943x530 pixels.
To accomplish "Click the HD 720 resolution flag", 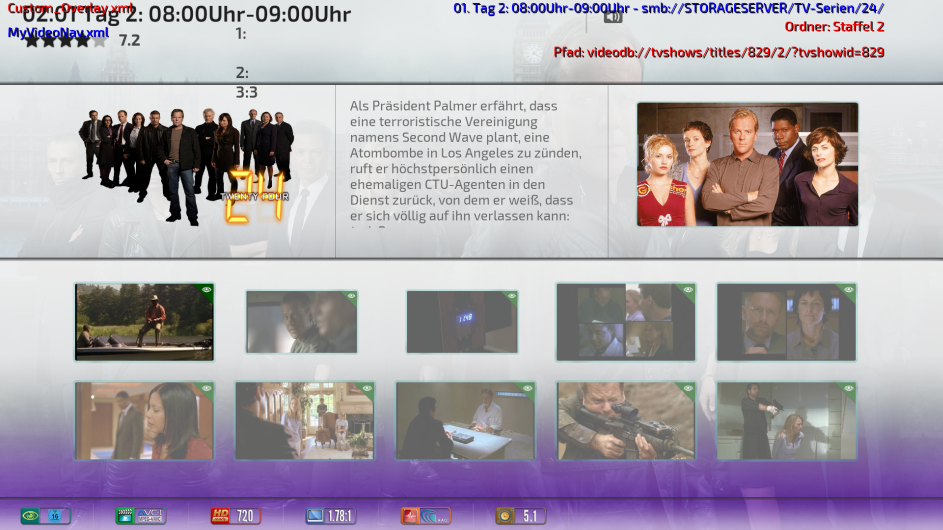I will [236, 516].
